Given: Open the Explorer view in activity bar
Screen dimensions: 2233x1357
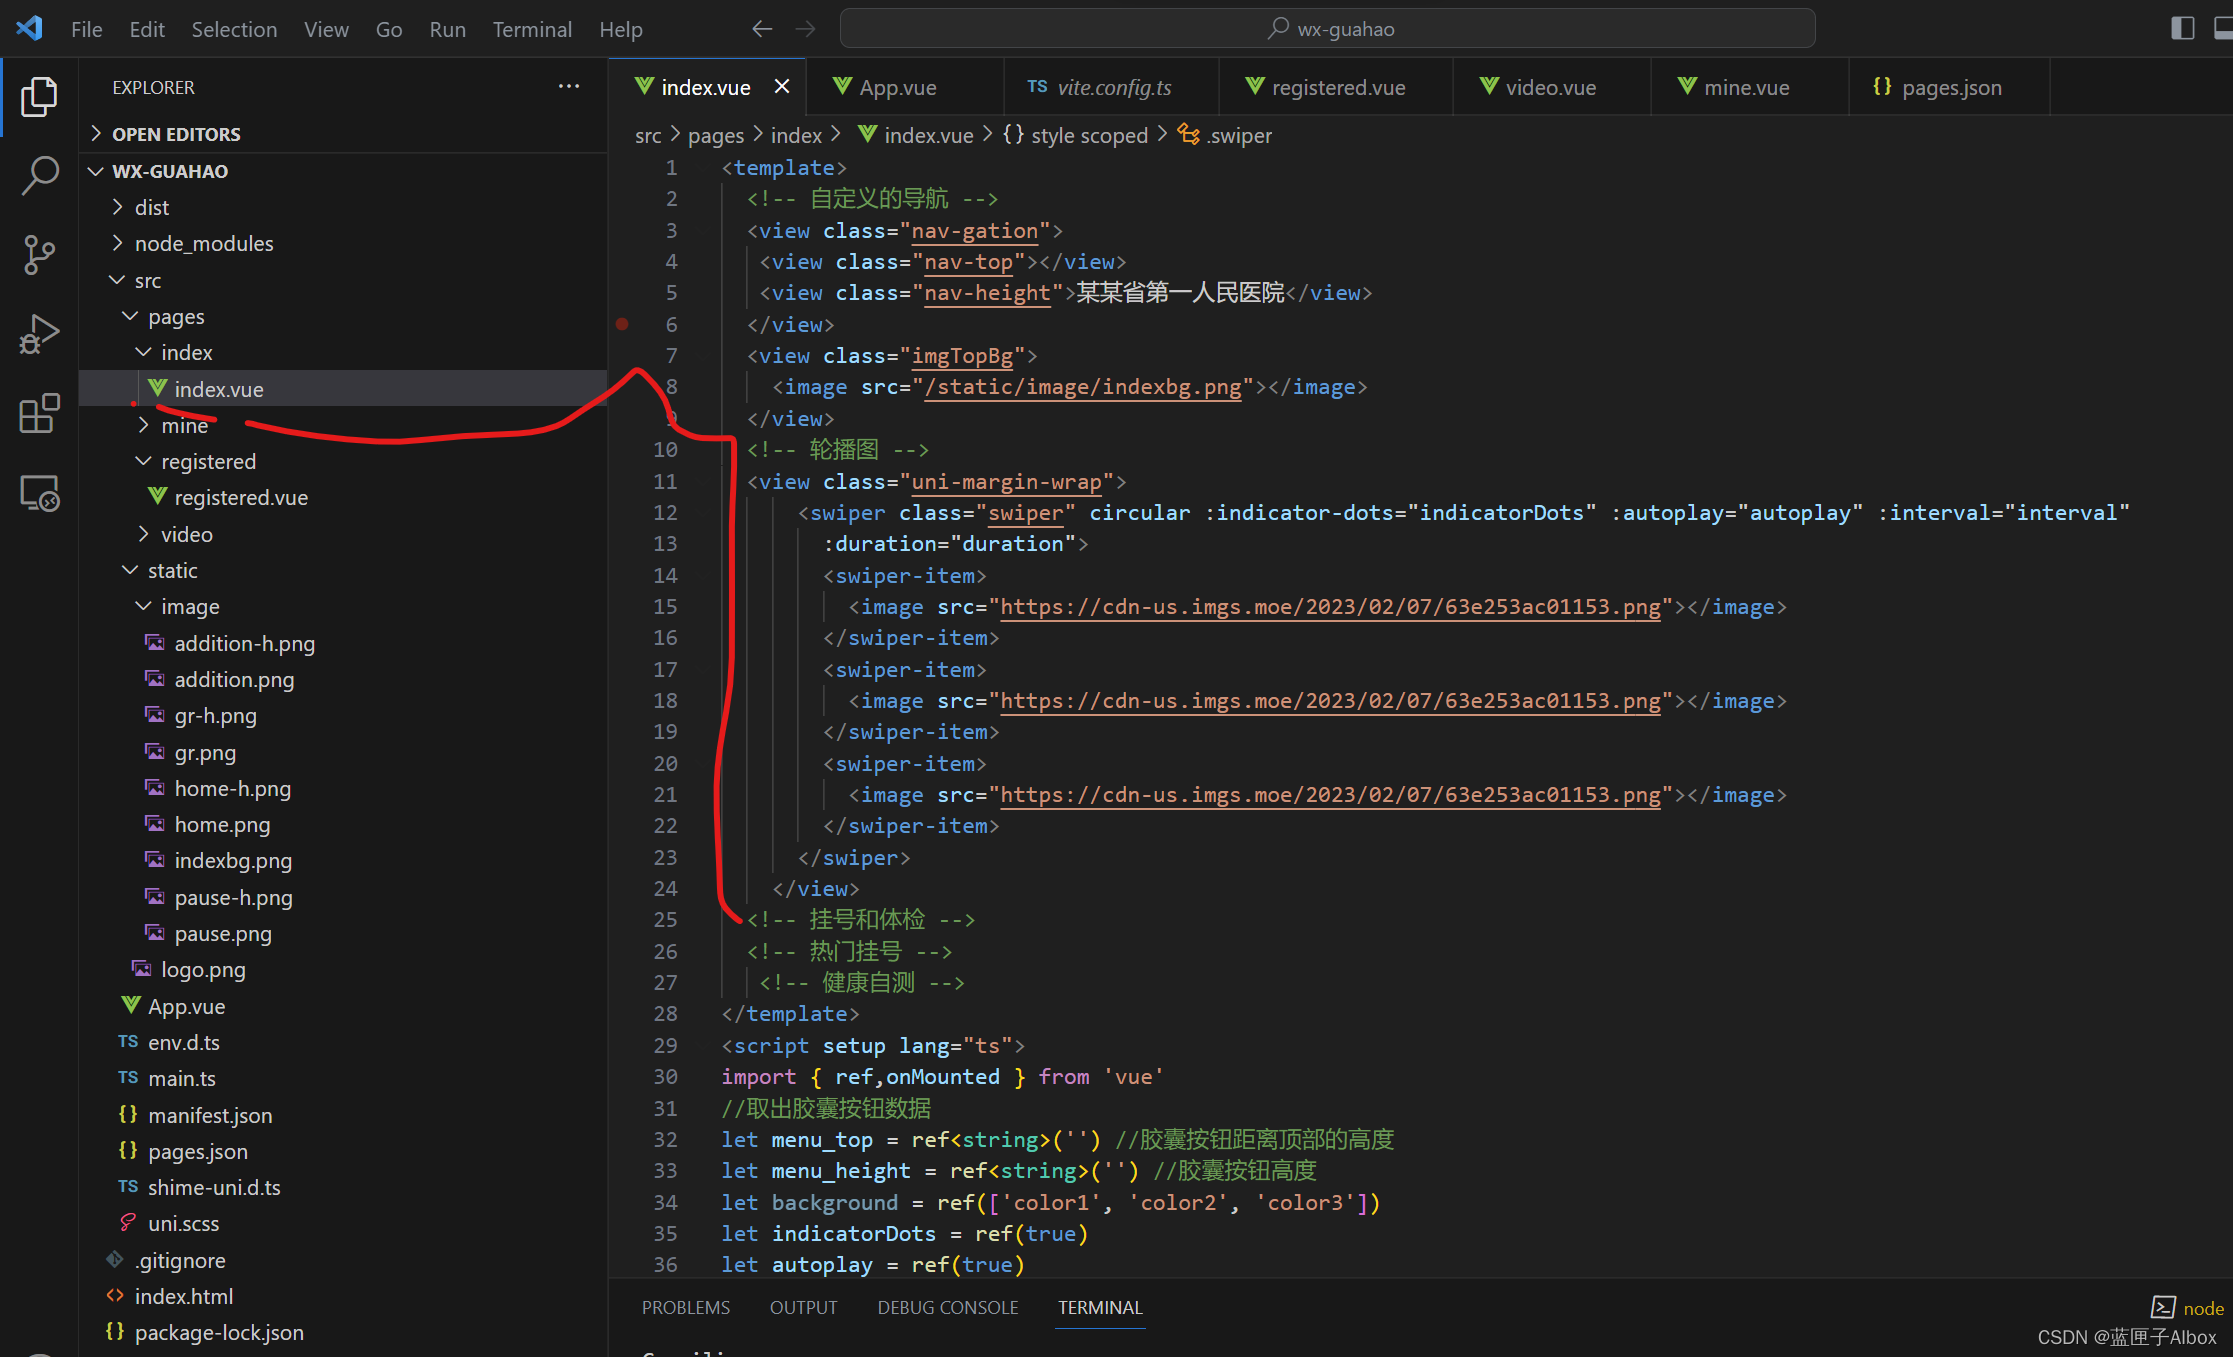Looking at the screenshot, I should click(x=39, y=97).
